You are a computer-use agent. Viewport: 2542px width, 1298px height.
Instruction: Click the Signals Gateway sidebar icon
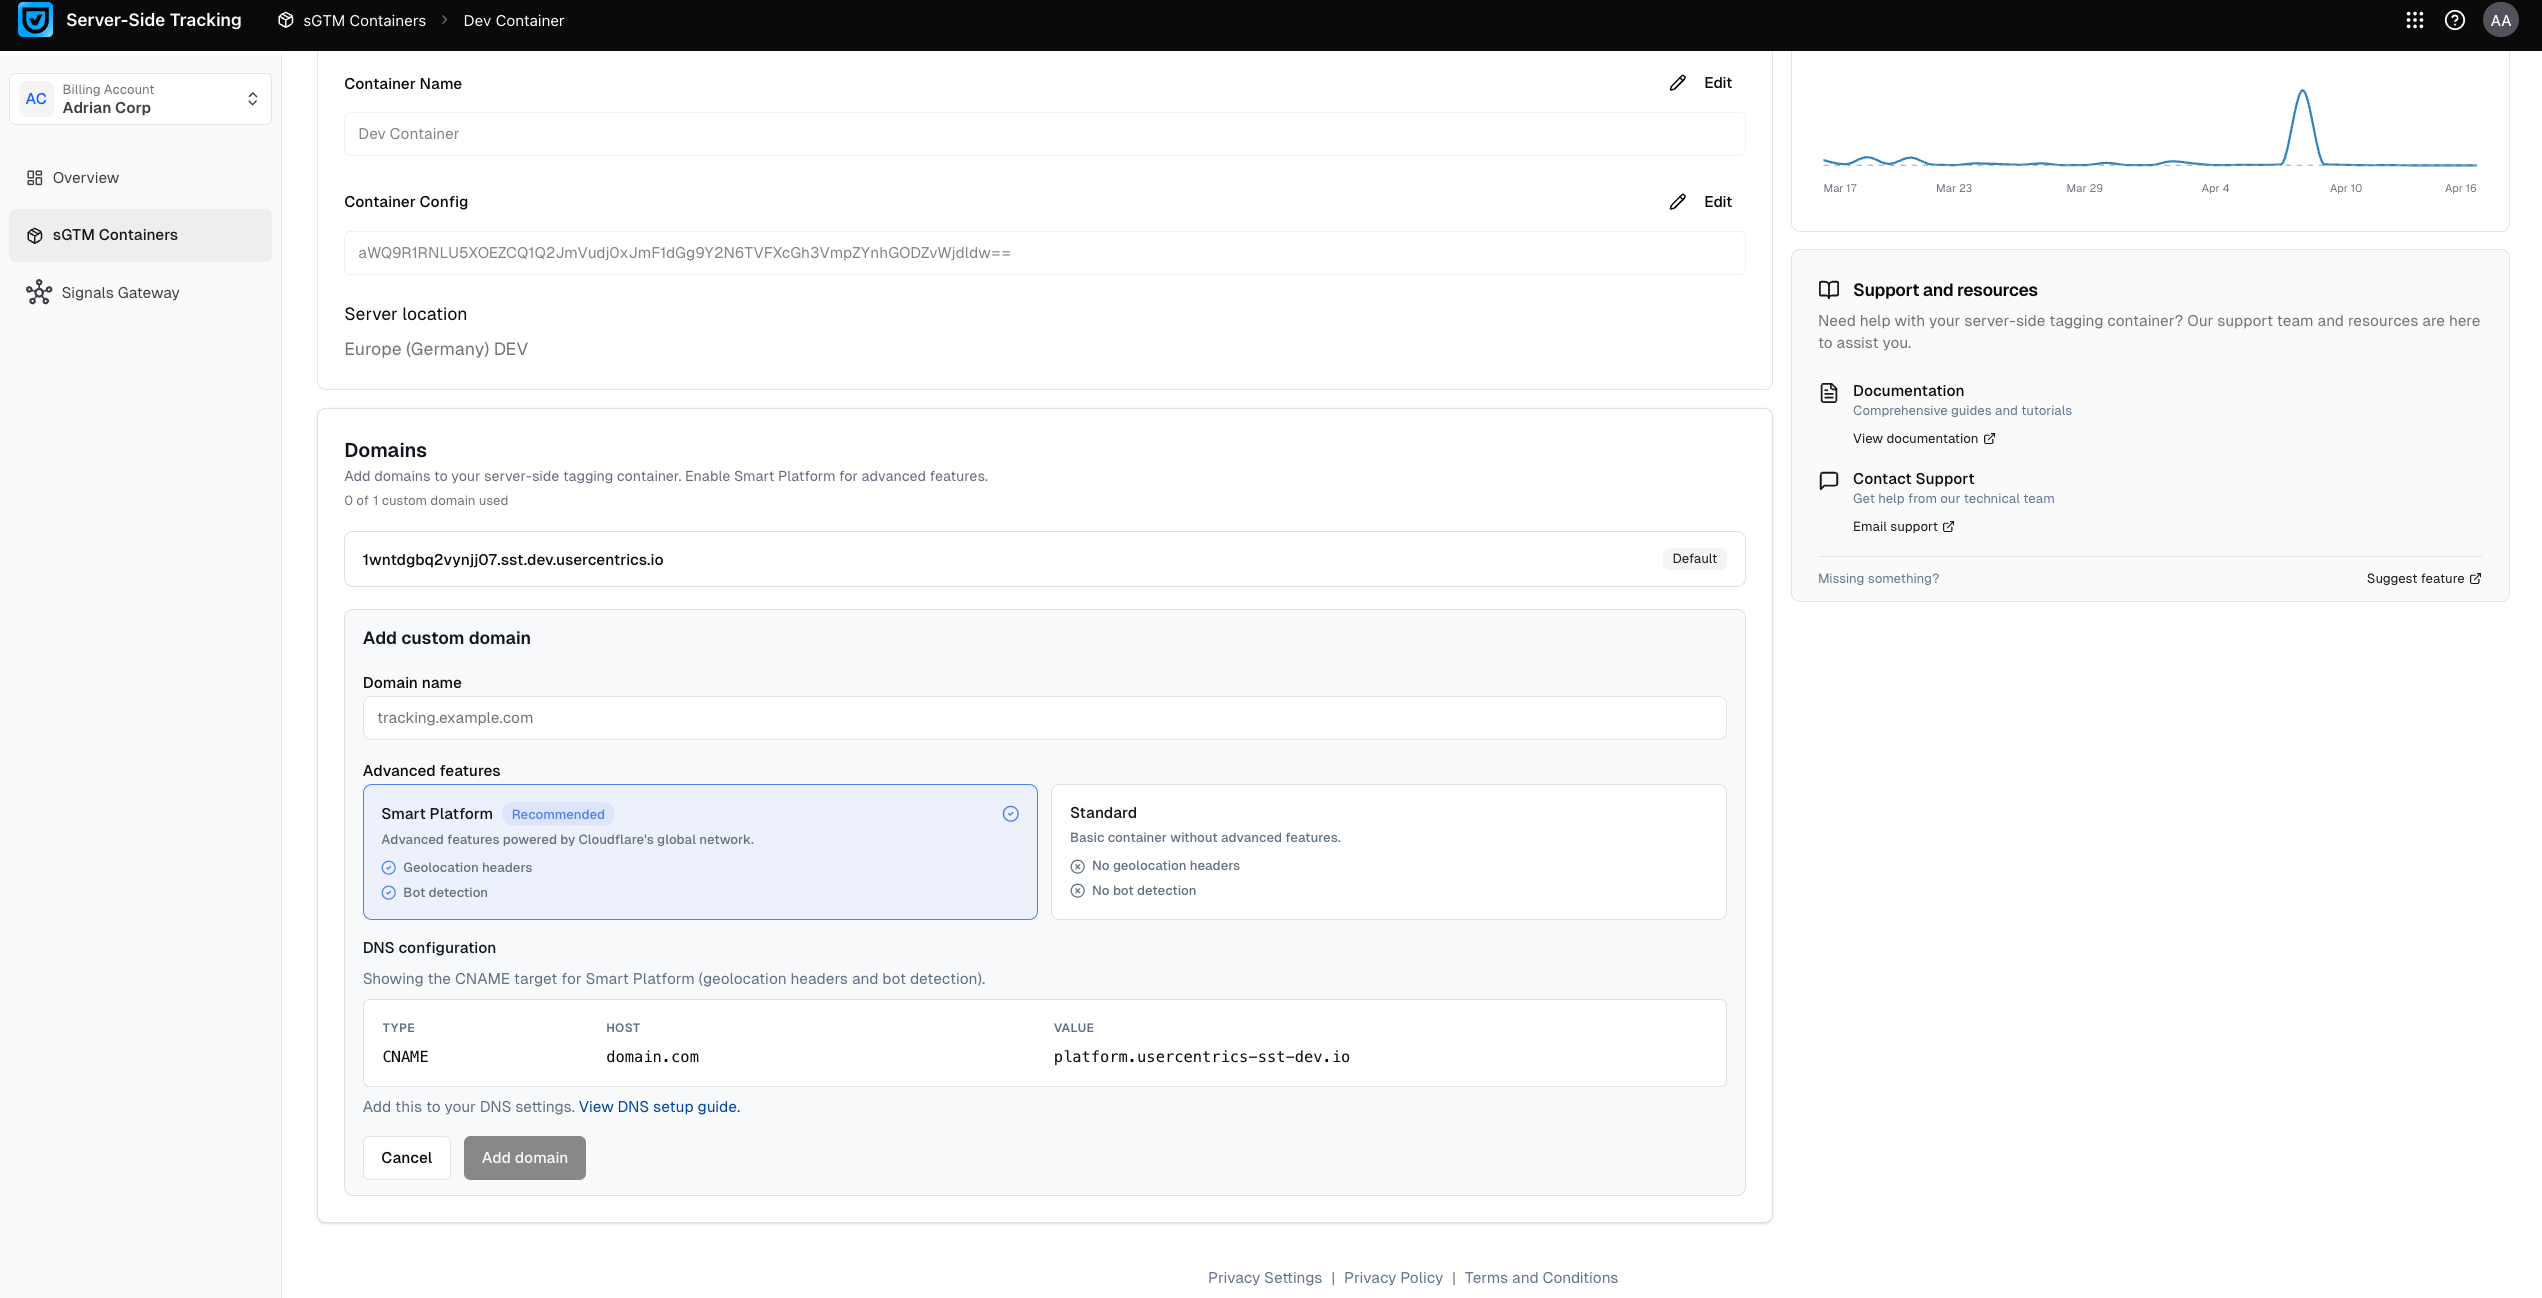tap(39, 292)
